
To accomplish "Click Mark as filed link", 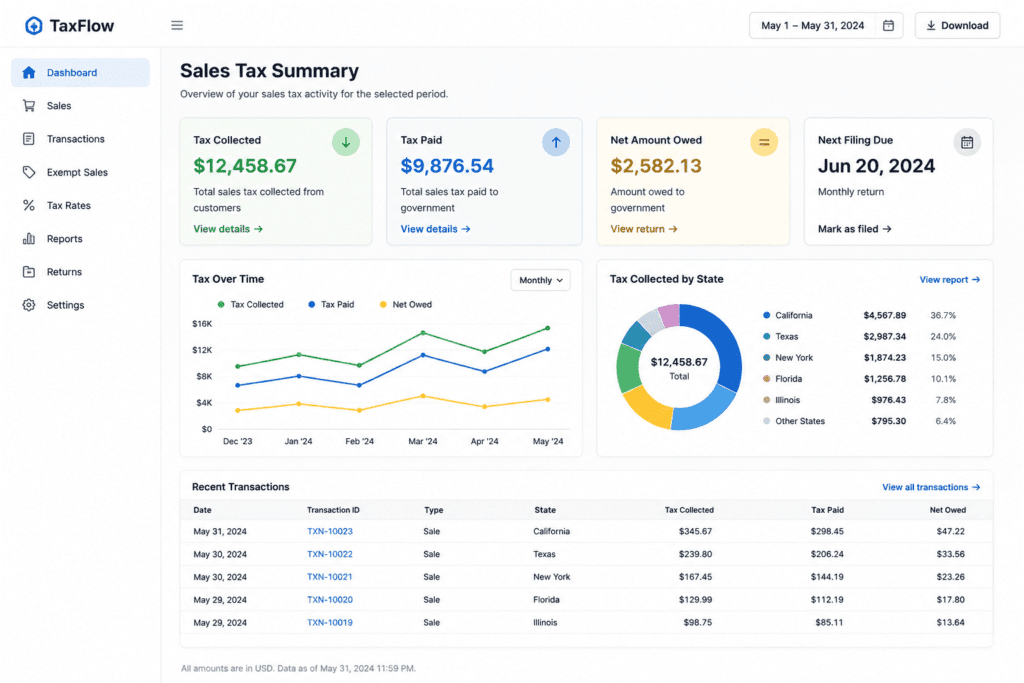I will tap(854, 229).
